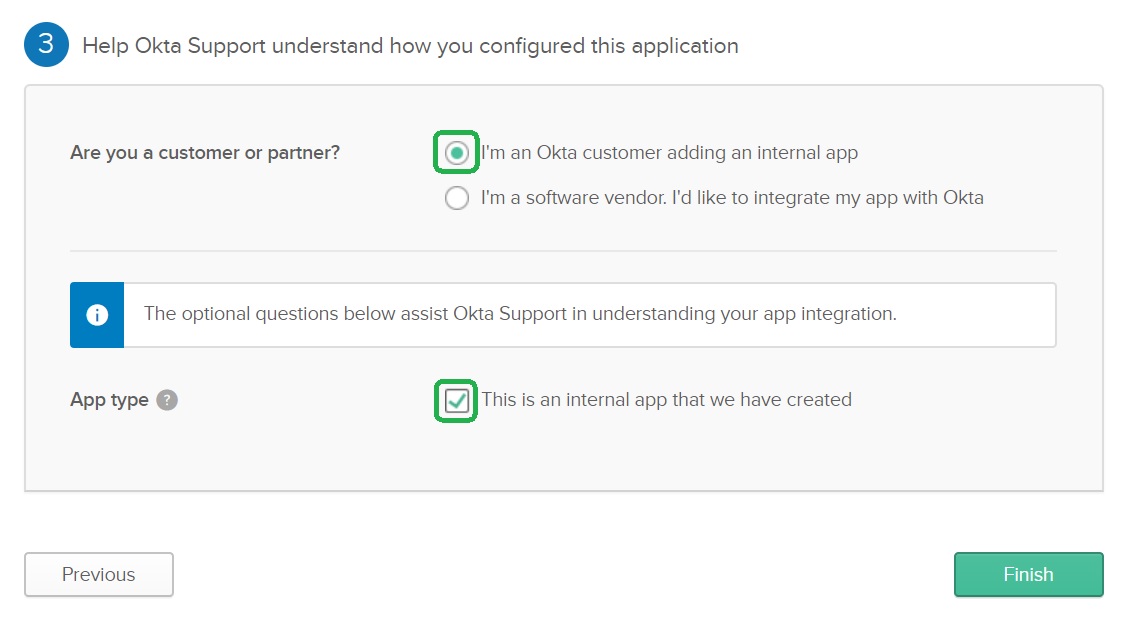Click the App type help question mark icon
Image resolution: width=1143 pixels, height=624 pixels.
pos(167,400)
